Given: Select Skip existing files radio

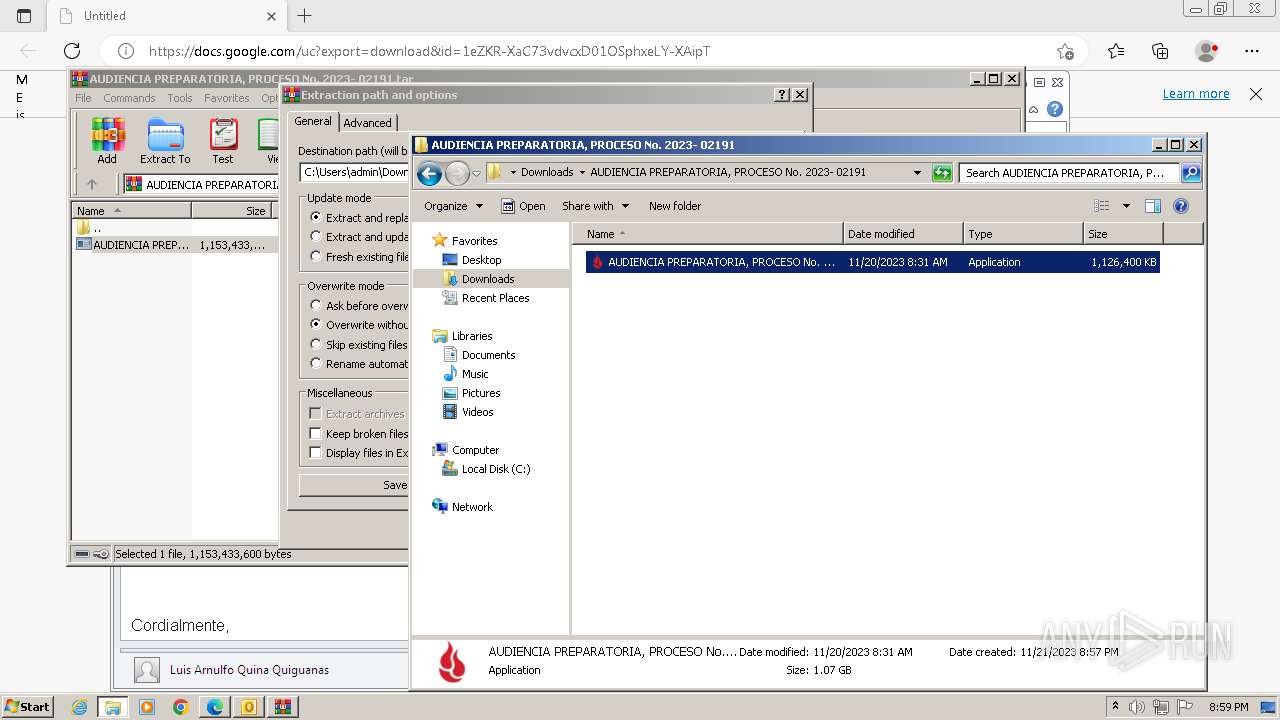Looking at the screenshot, I should tap(316, 344).
